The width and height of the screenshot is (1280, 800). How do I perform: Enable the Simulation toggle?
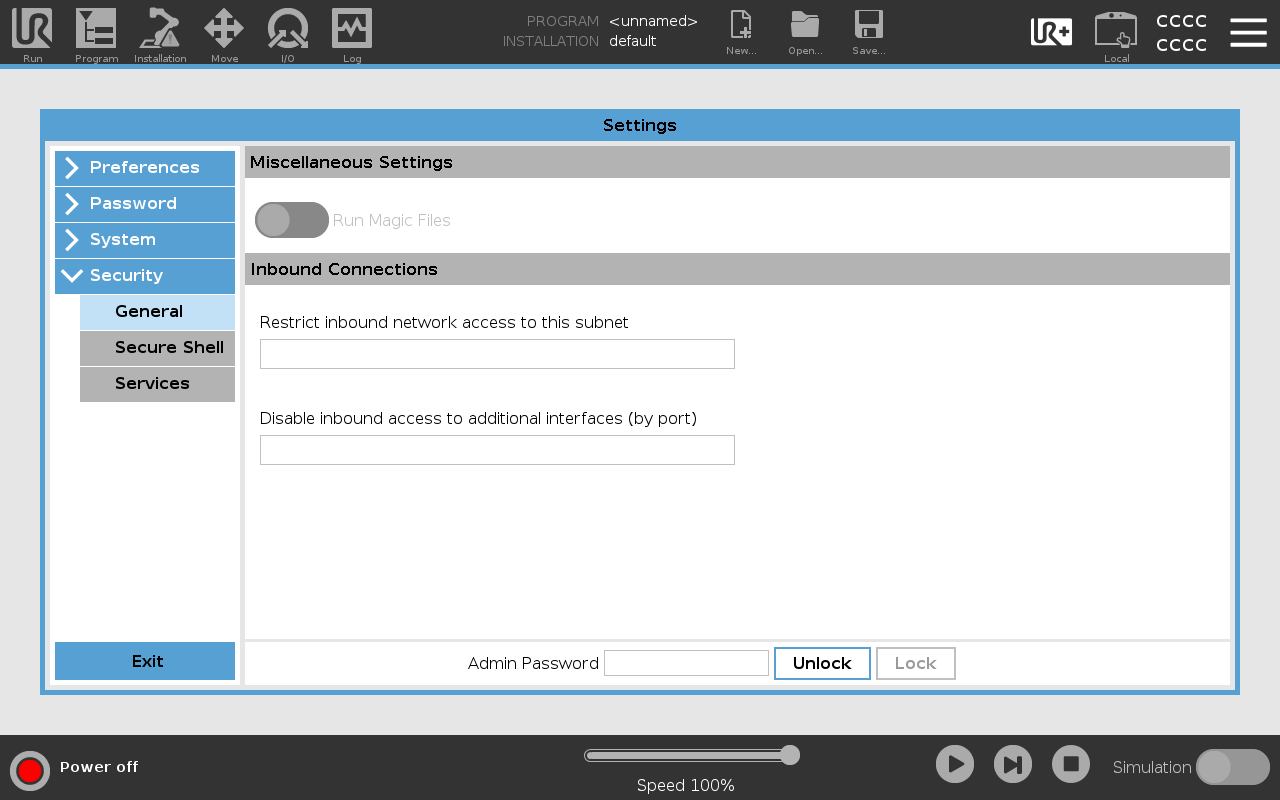1232,767
